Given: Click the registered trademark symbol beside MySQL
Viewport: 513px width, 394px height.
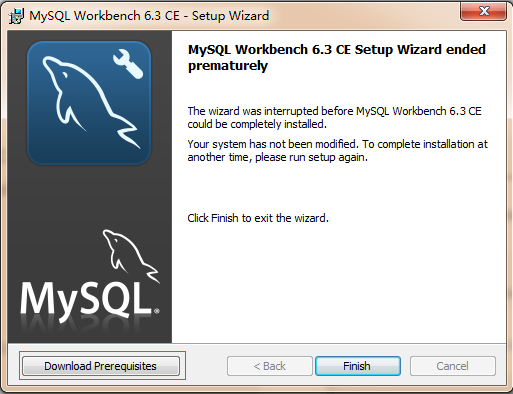Looking at the screenshot, I should (157, 311).
